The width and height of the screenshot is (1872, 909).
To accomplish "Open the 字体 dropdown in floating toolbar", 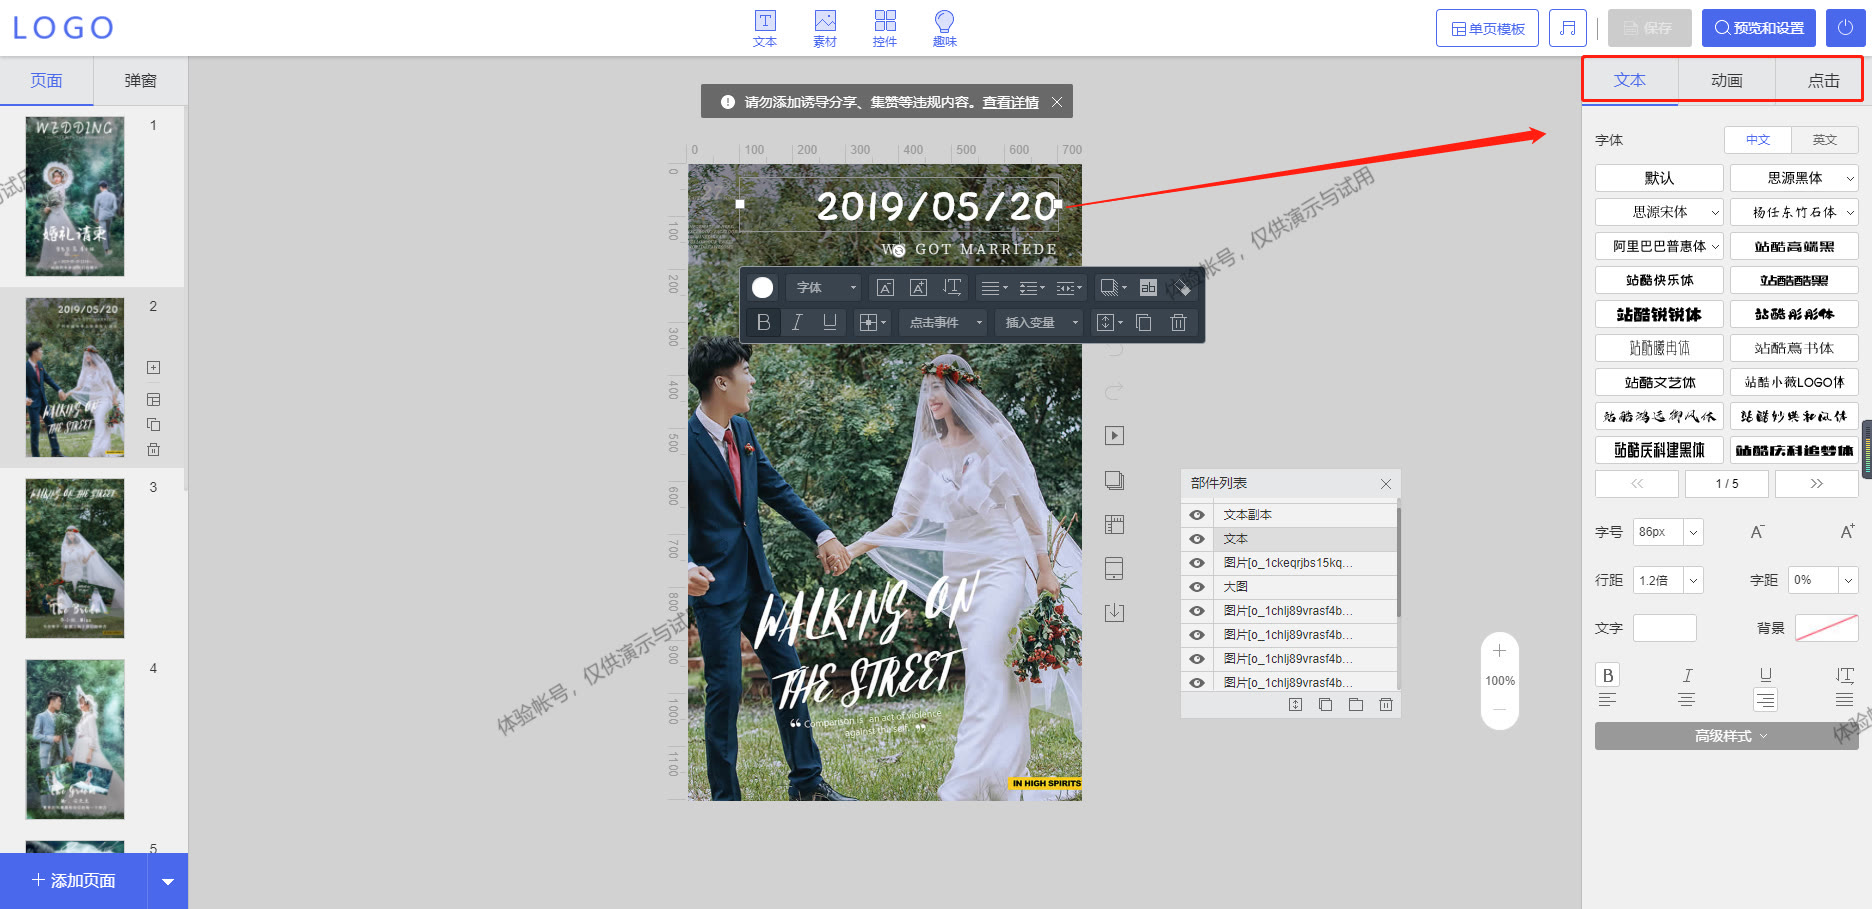I will pyautogui.click(x=822, y=287).
